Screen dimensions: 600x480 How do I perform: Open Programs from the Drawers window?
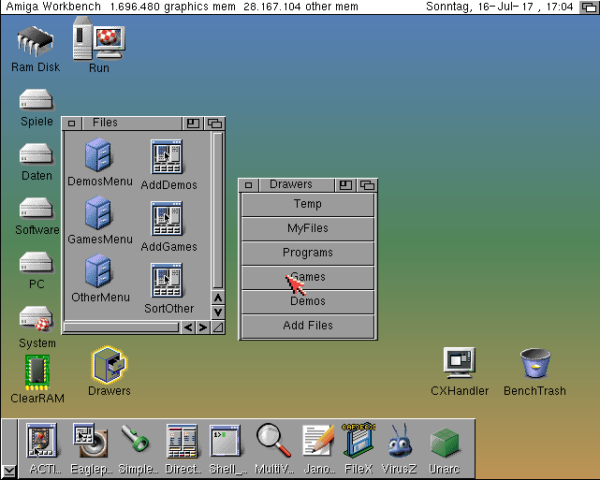308,253
